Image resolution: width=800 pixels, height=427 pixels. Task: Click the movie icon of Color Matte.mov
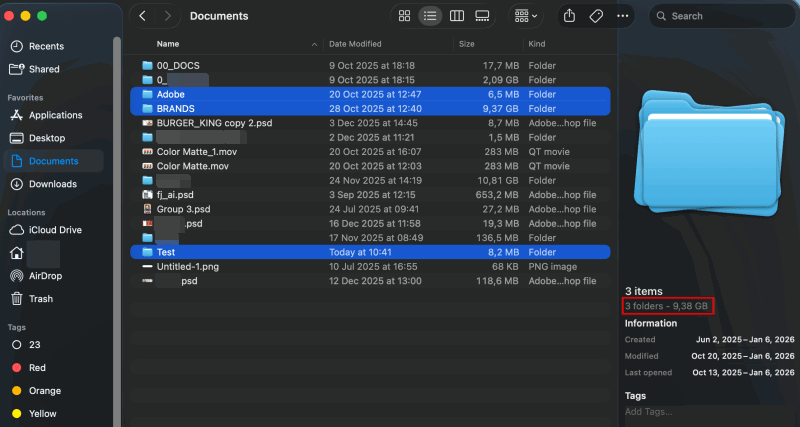(147, 166)
